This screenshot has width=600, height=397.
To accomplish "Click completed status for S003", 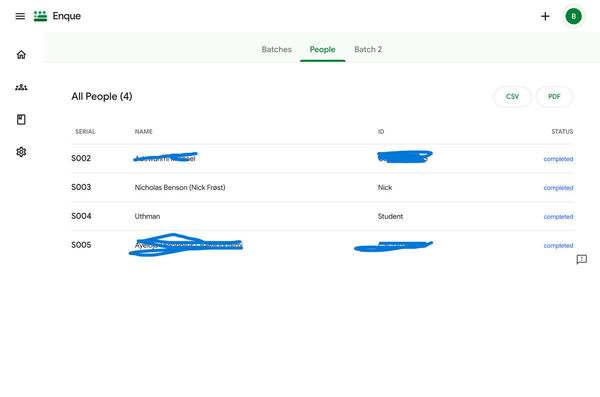I will (558, 188).
